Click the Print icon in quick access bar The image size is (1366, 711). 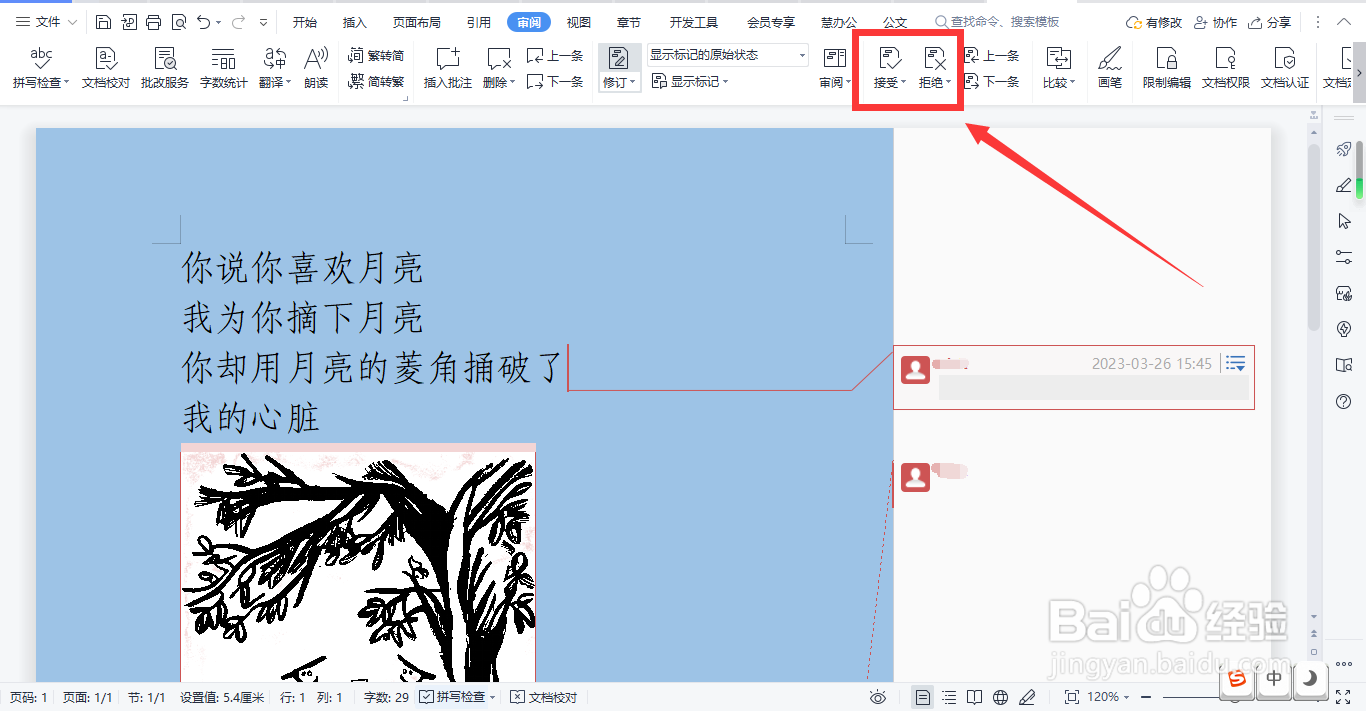tap(153, 22)
